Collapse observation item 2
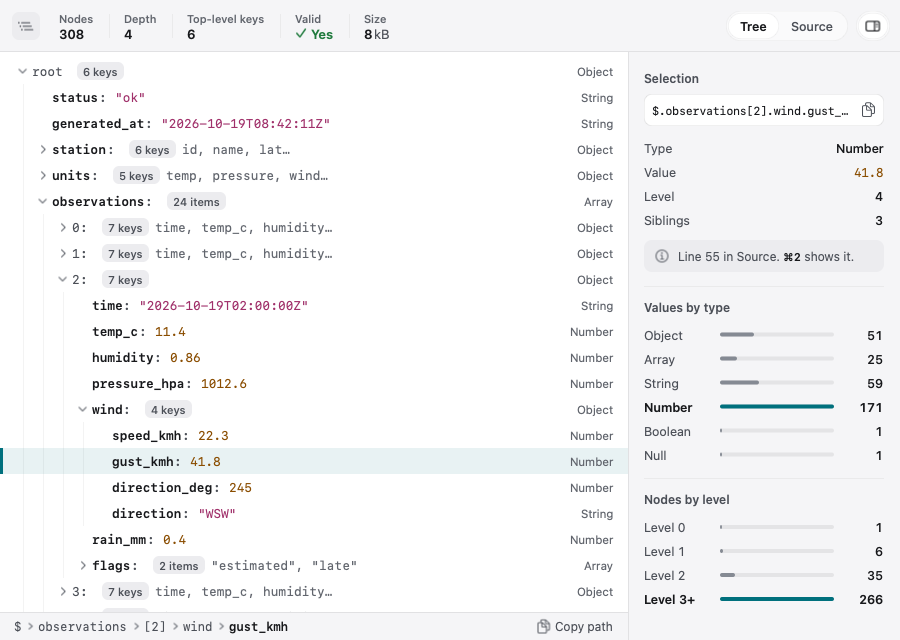Image resolution: width=900 pixels, height=640 pixels. click(63, 280)
